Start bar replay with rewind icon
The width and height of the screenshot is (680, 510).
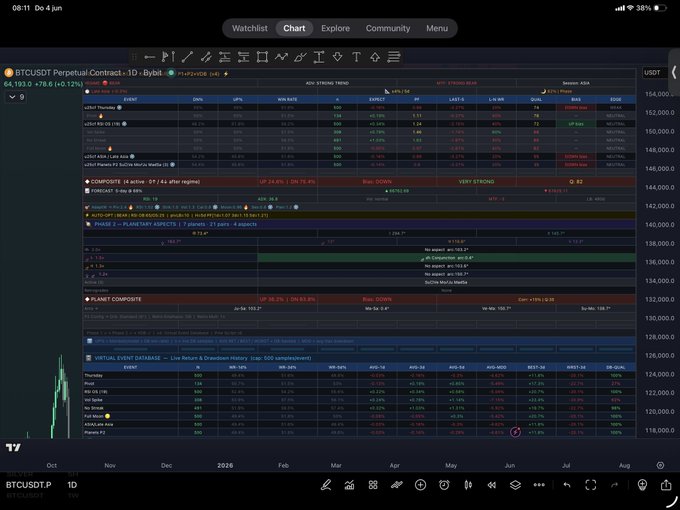click(491, 485)
